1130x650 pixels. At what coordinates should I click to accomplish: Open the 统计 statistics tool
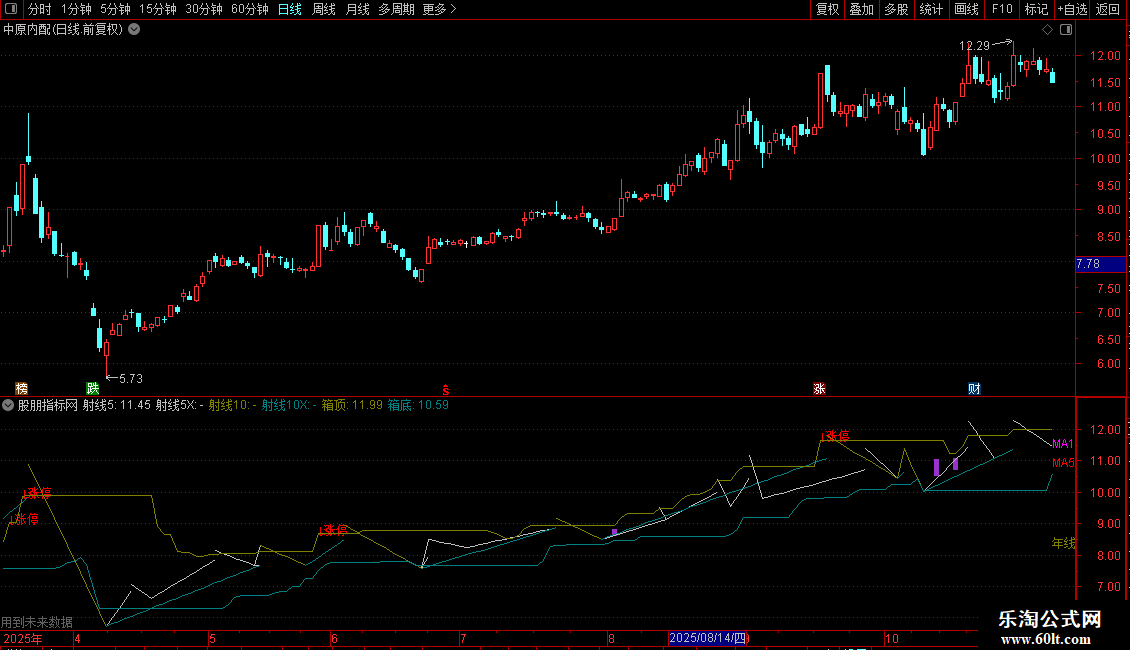coord(931,9)
